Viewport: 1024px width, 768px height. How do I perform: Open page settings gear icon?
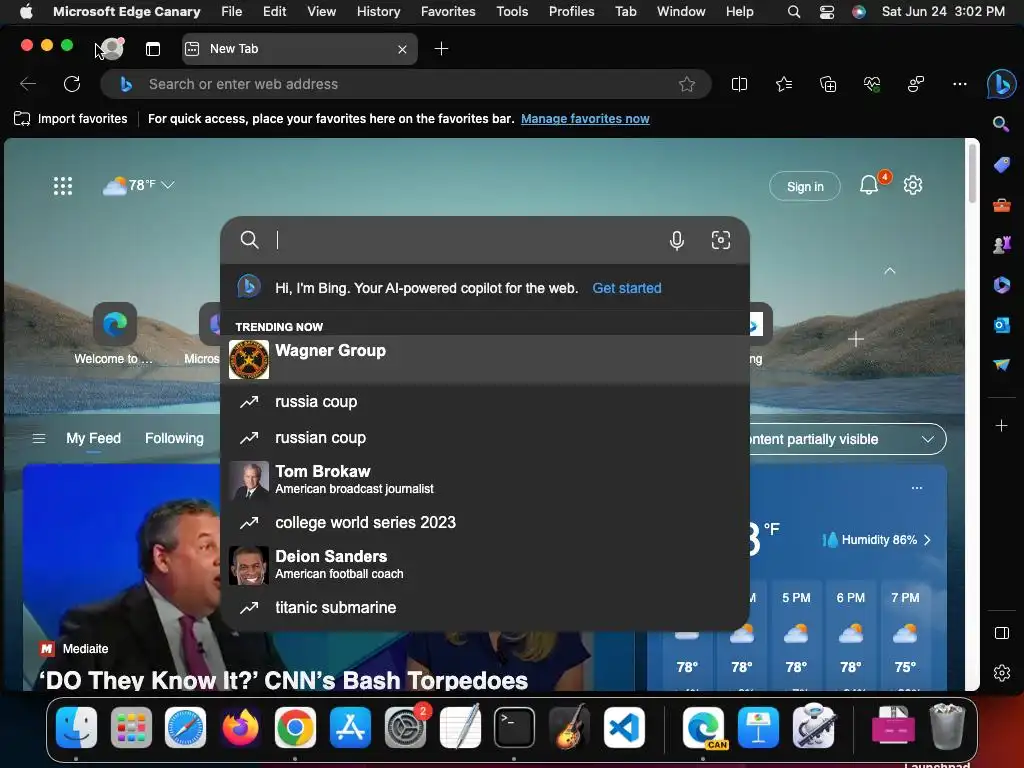click(912, 185)
